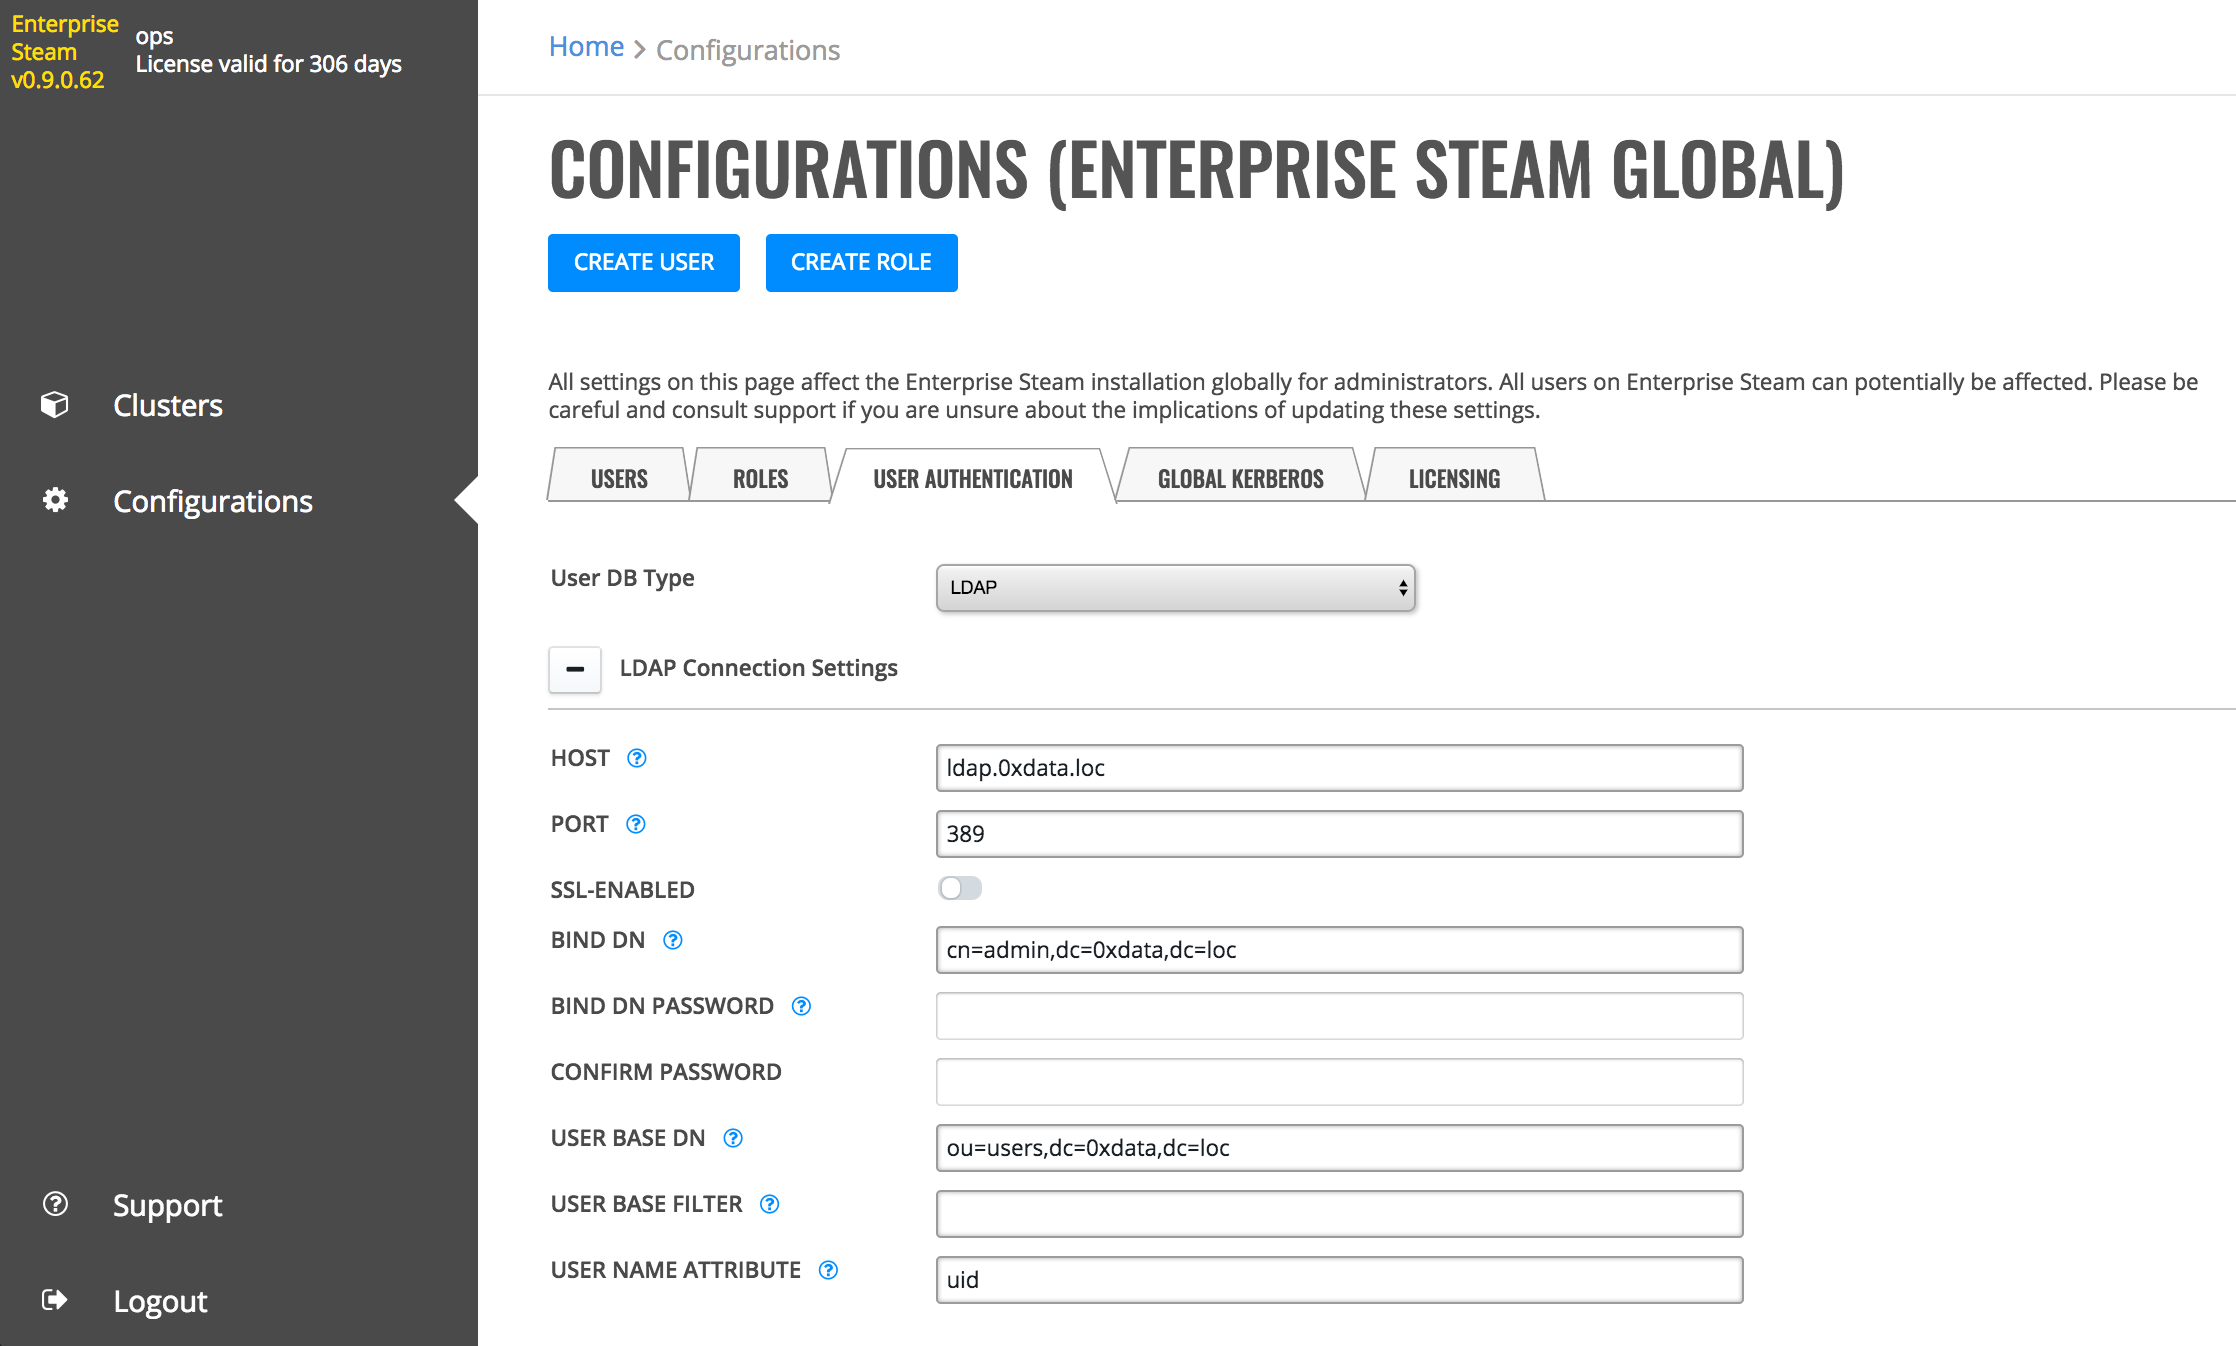Open help for USER BASE FILTER
This screenshot has width=2236, height=1346.
click(x=769, y=1204)
